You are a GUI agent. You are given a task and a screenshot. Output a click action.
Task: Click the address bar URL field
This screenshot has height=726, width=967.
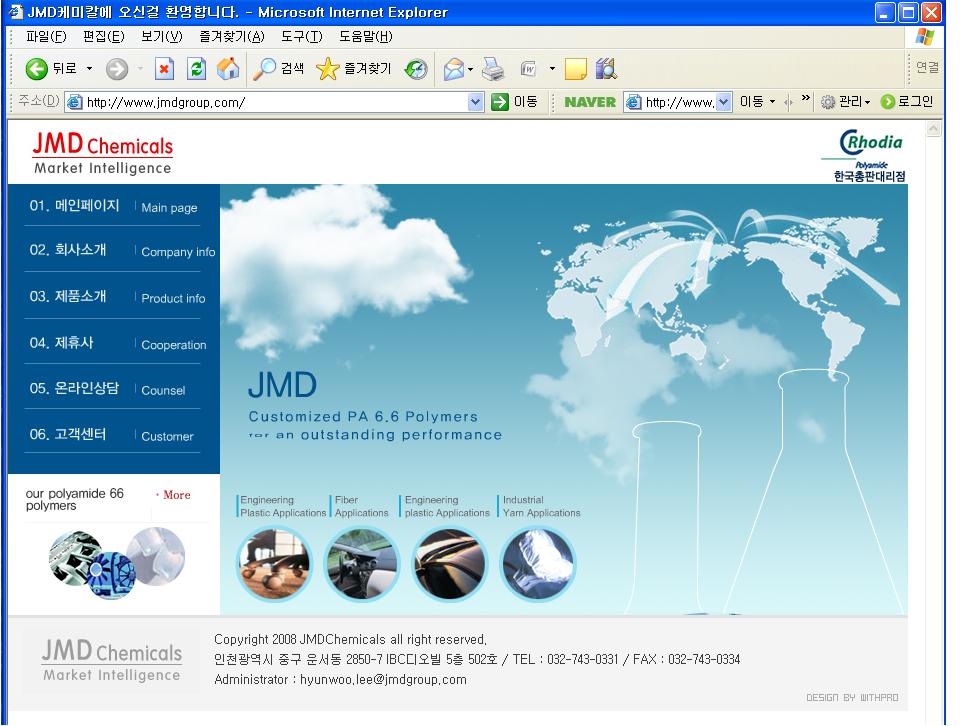[274, 102]
